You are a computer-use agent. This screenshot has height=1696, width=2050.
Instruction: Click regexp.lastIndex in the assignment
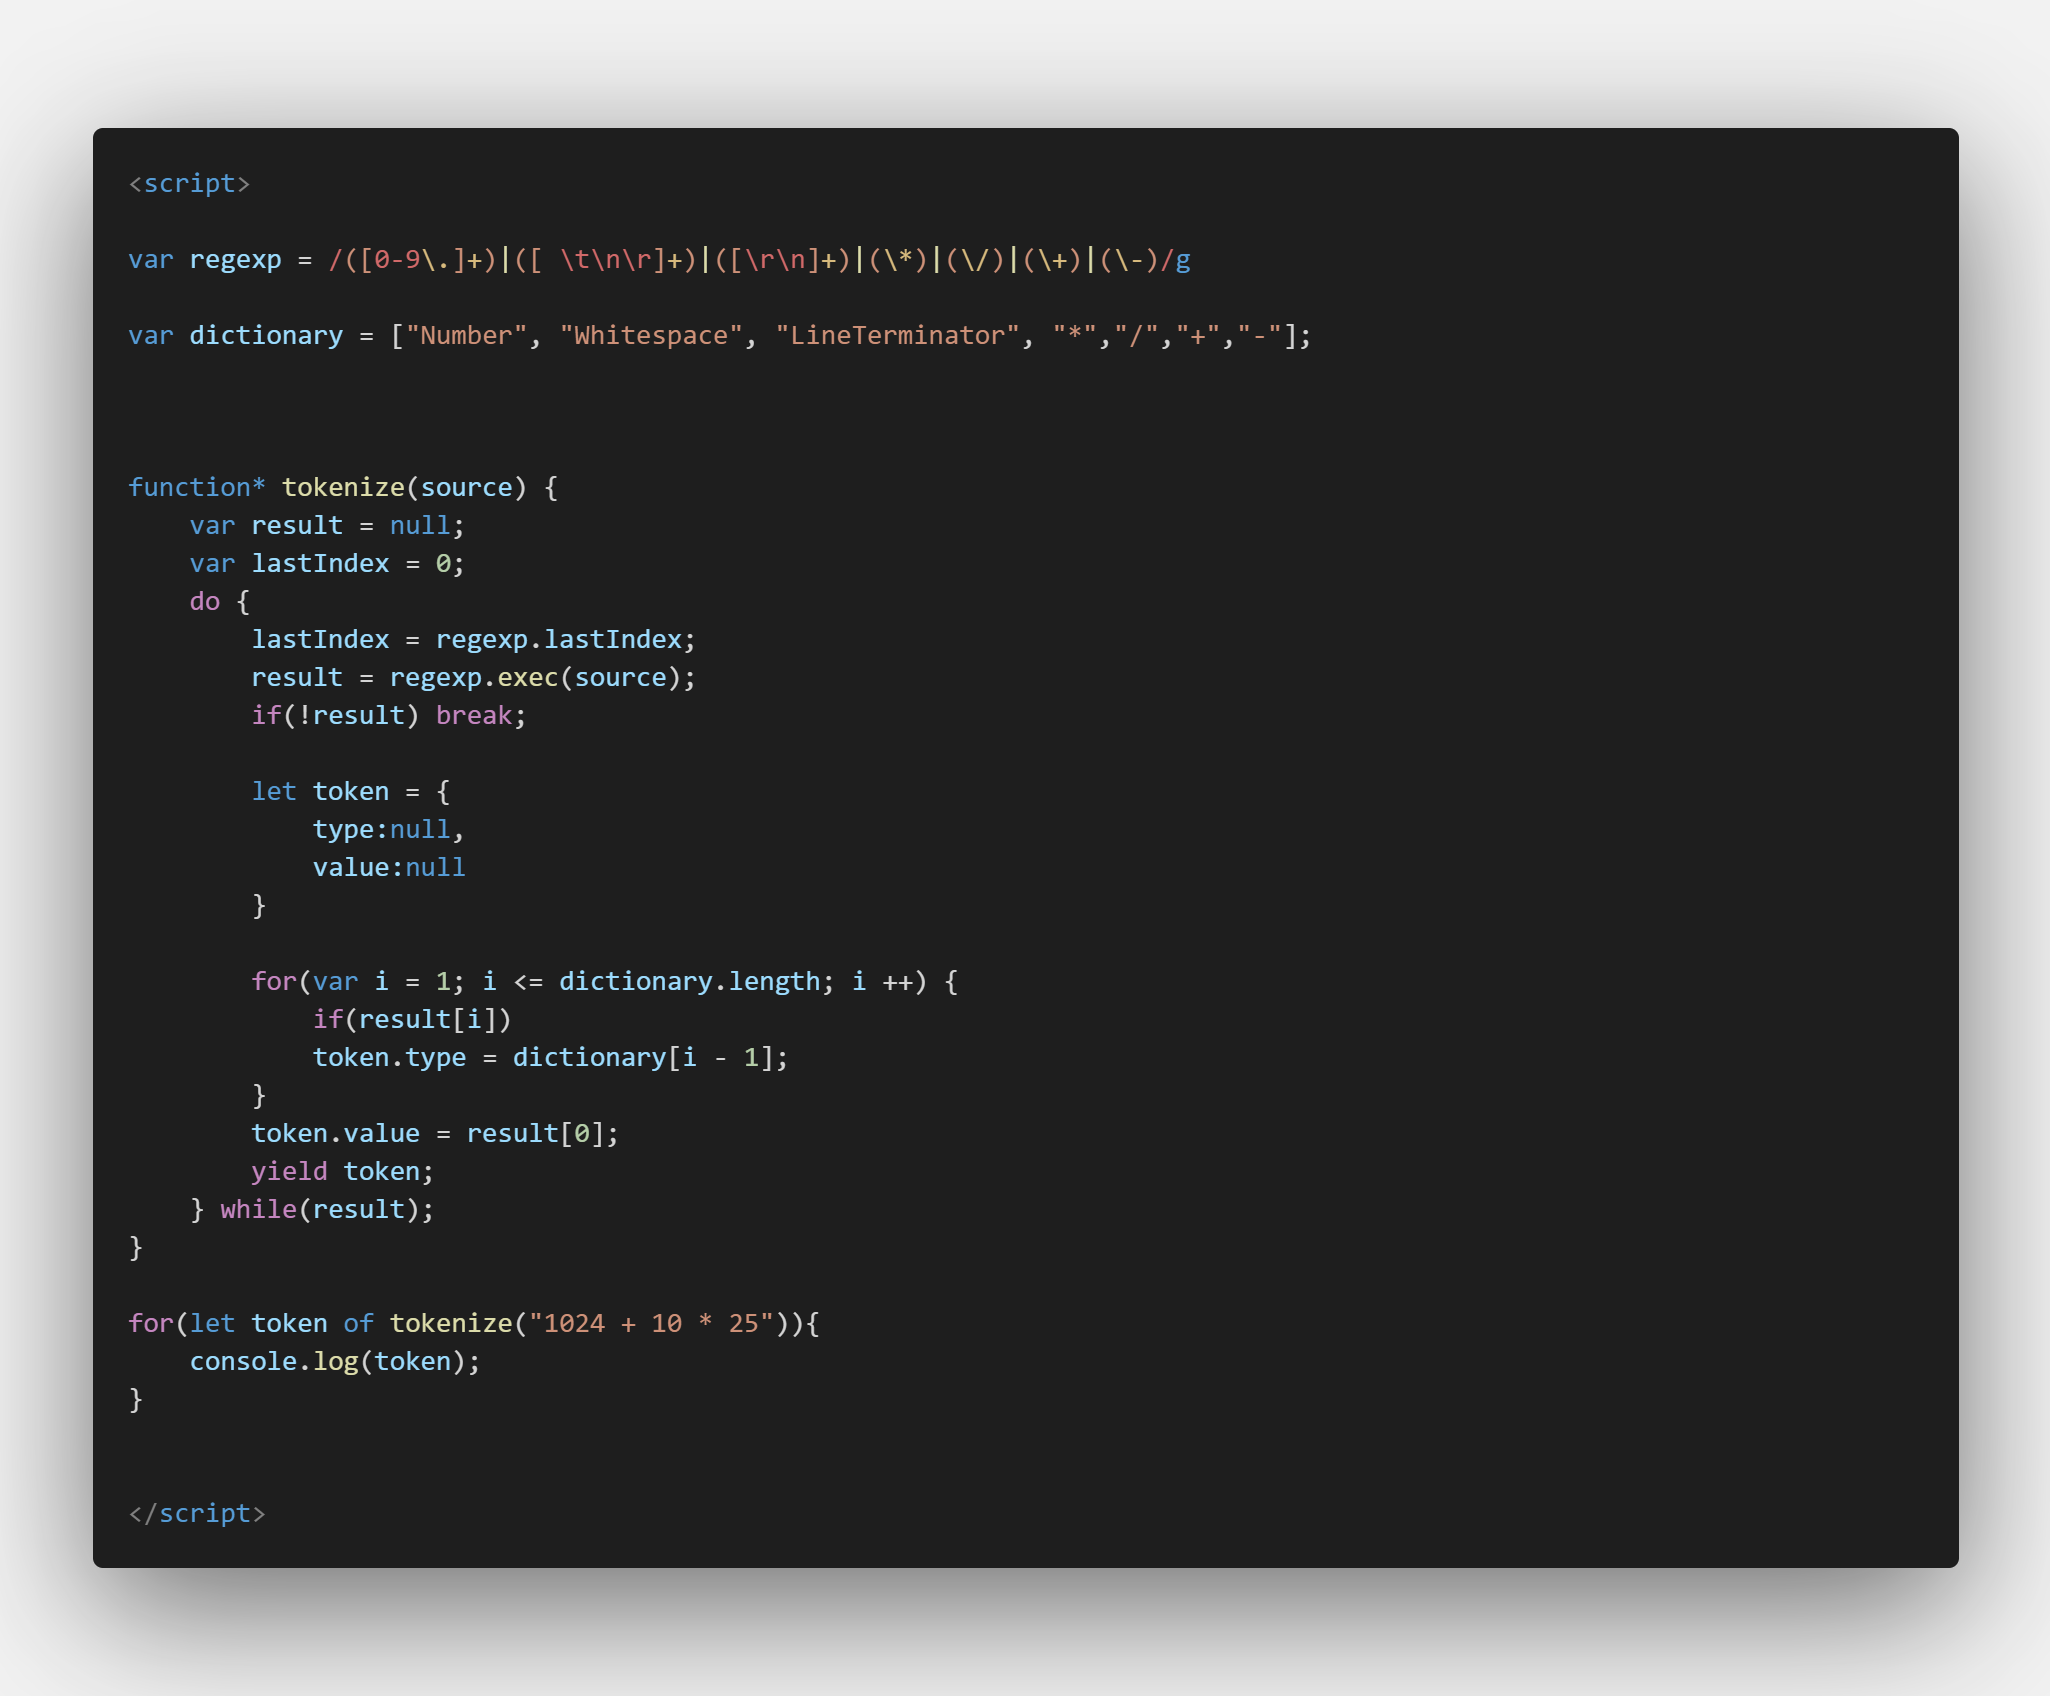[x=558, y=640]
